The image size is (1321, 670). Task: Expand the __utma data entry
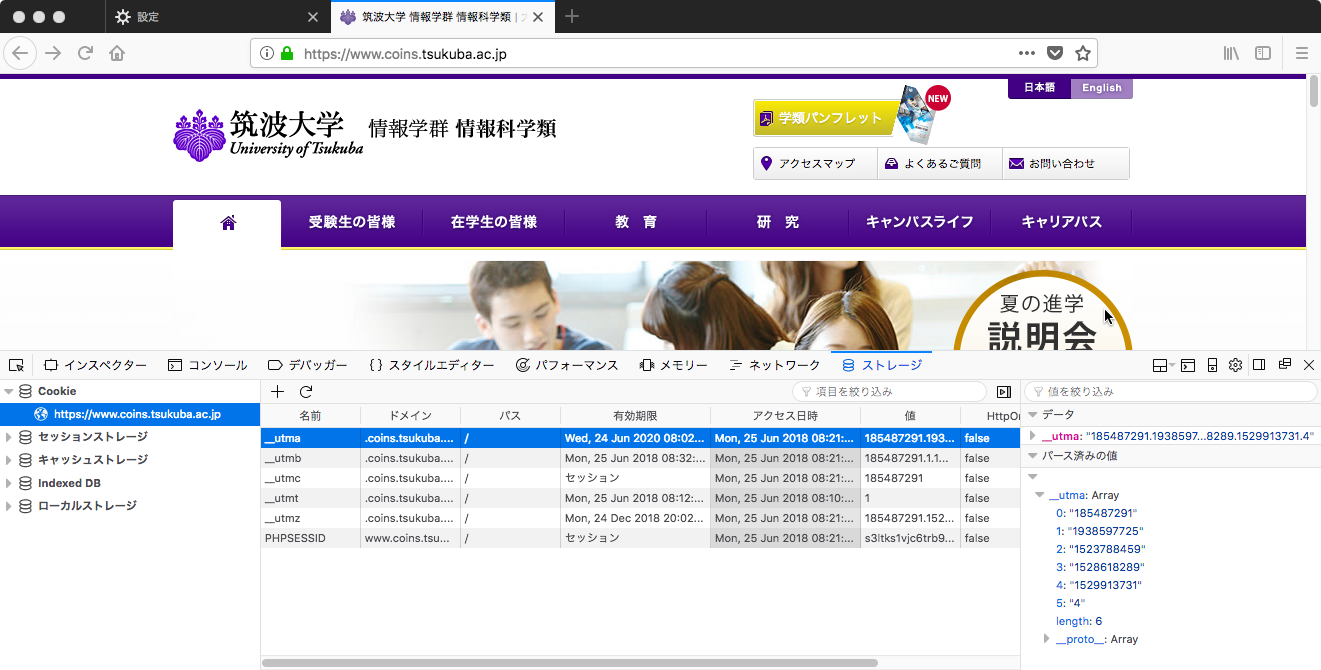1033,436
